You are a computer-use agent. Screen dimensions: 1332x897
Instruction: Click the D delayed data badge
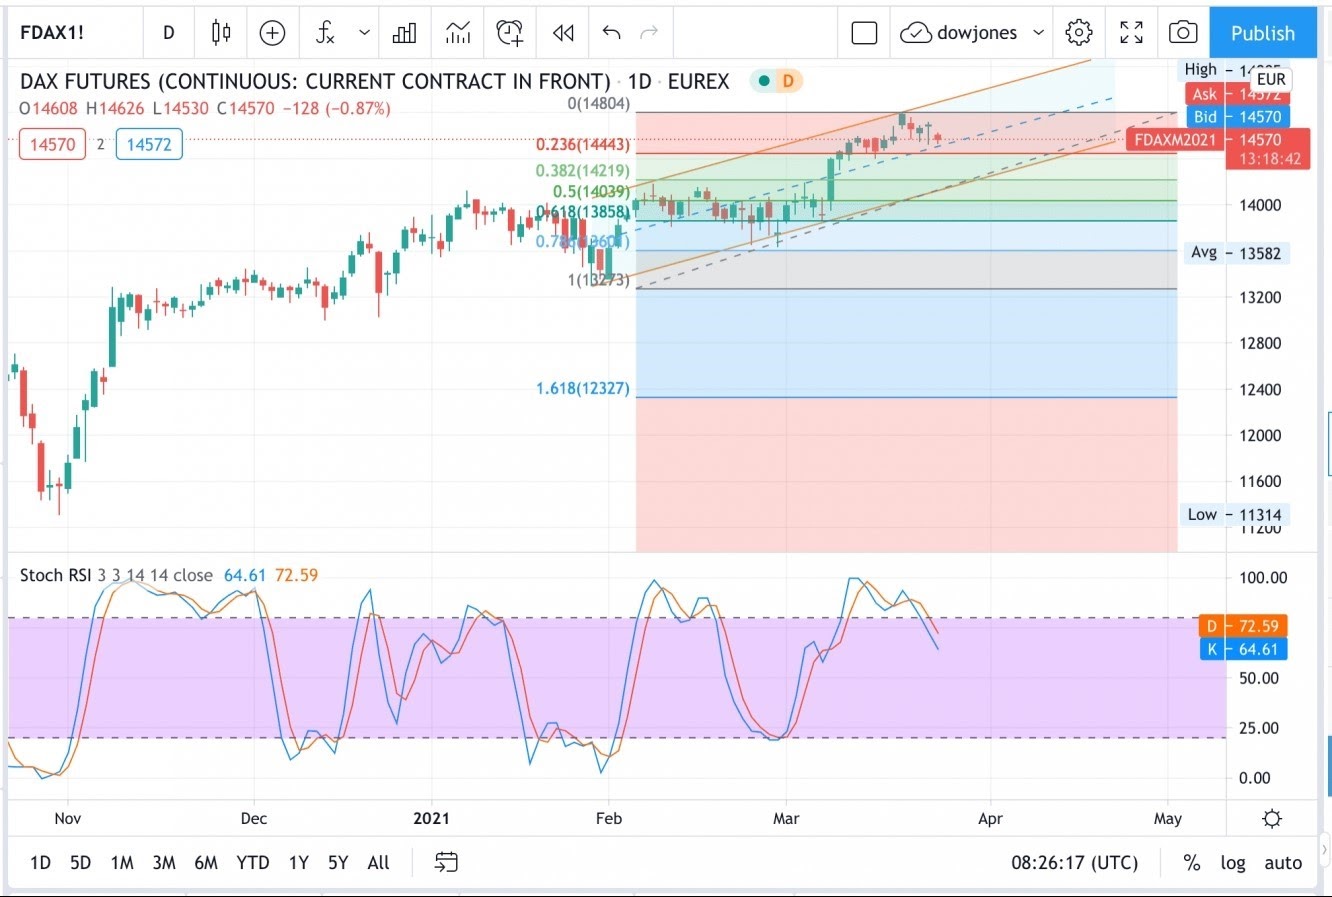788,81
